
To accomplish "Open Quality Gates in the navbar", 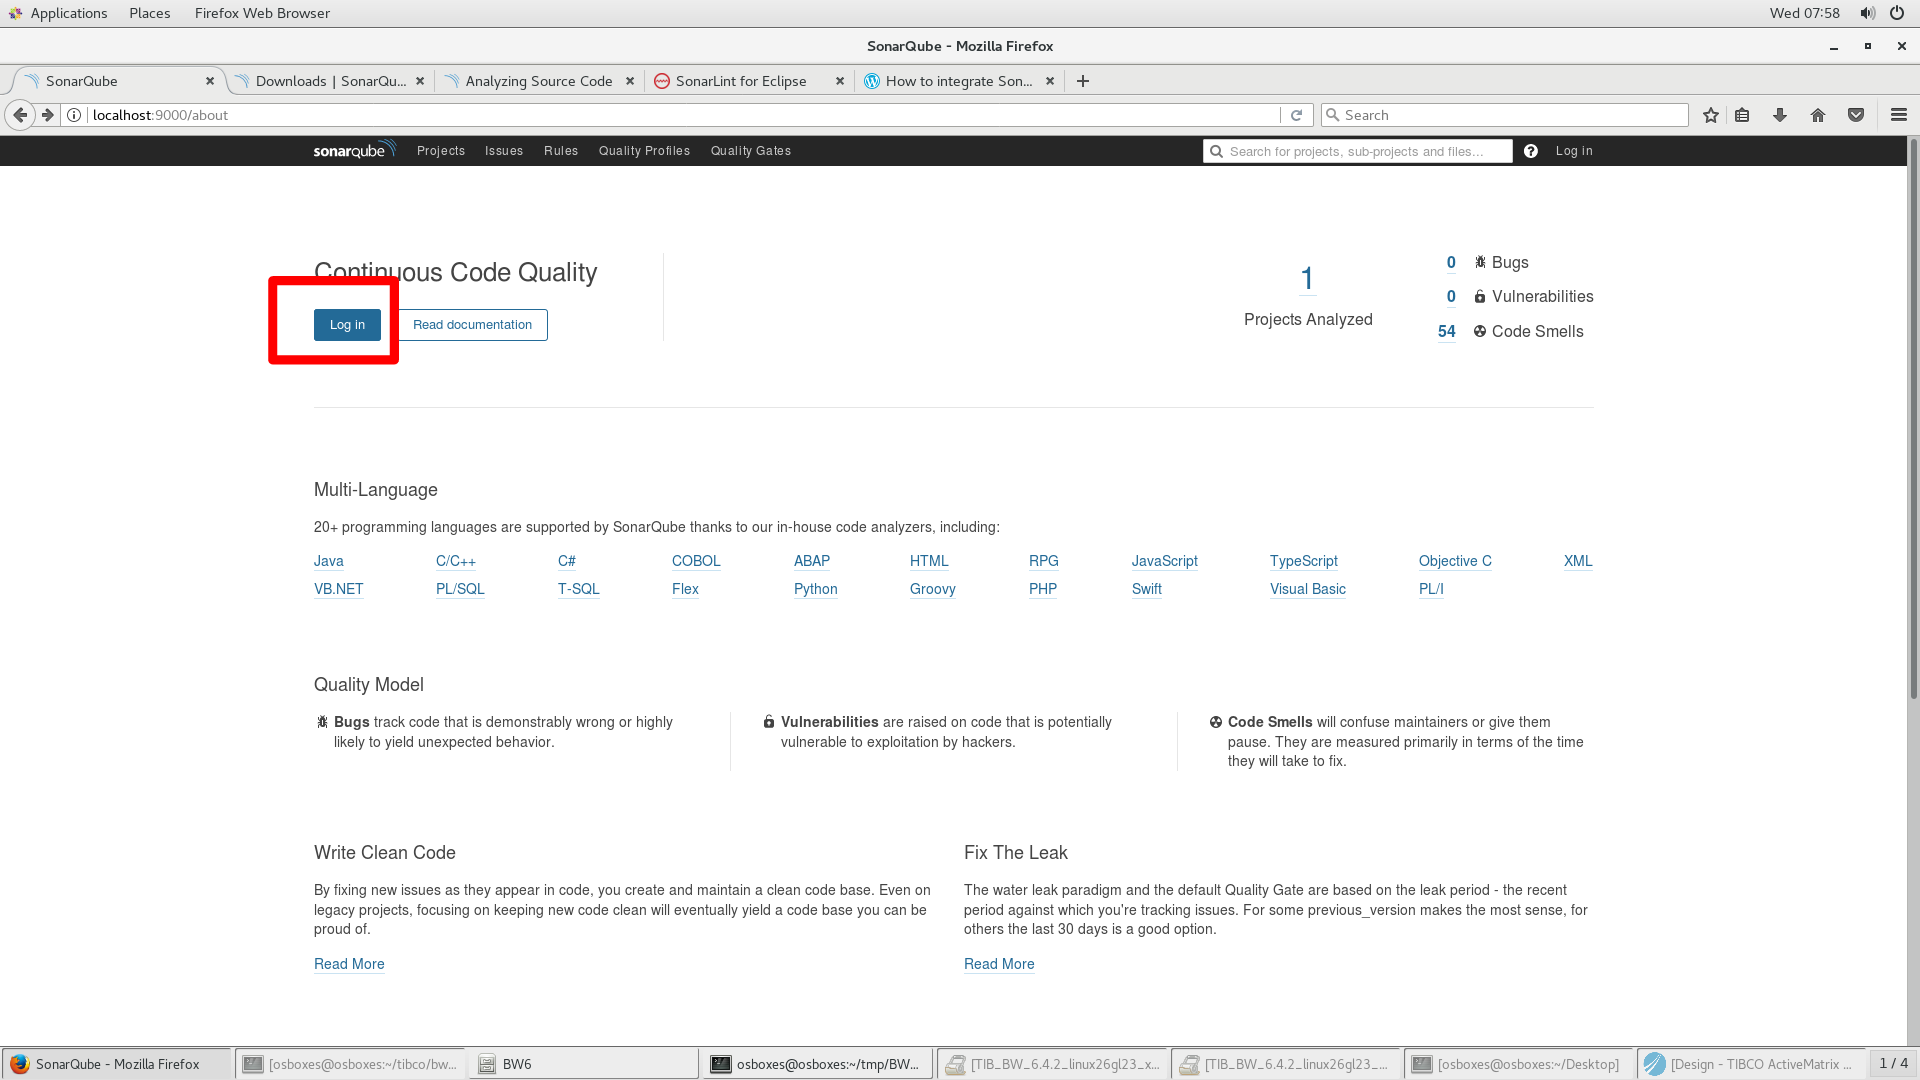I will click(x=751, y=151).
